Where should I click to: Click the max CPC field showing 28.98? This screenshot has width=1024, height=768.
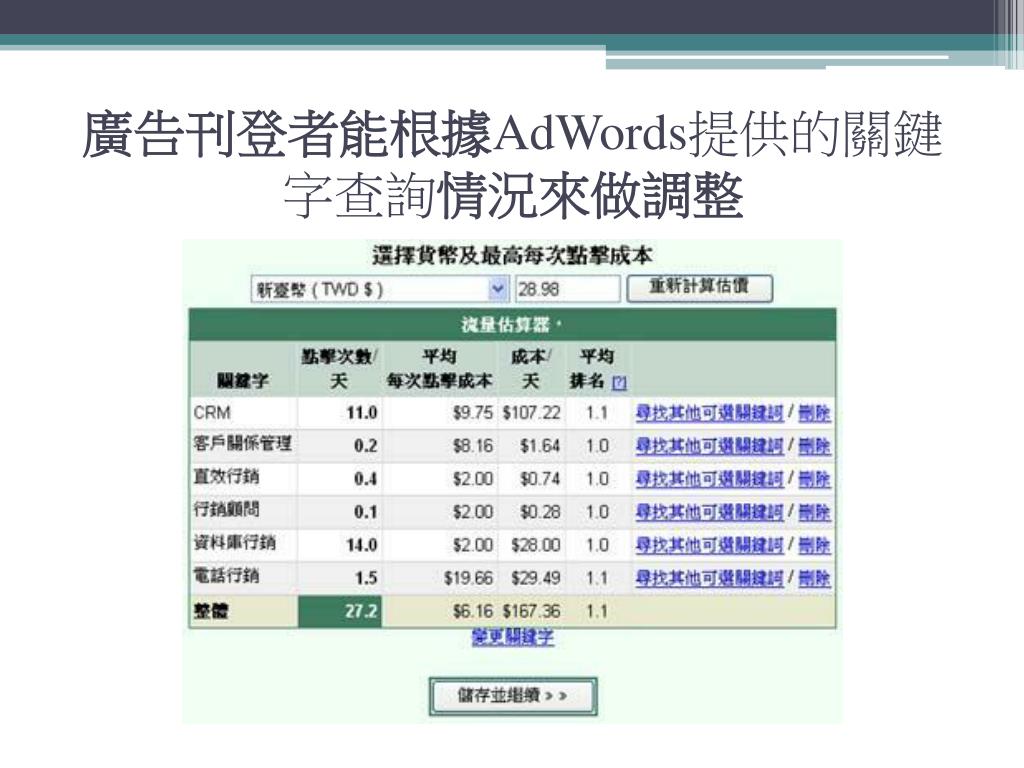(568, 289)
